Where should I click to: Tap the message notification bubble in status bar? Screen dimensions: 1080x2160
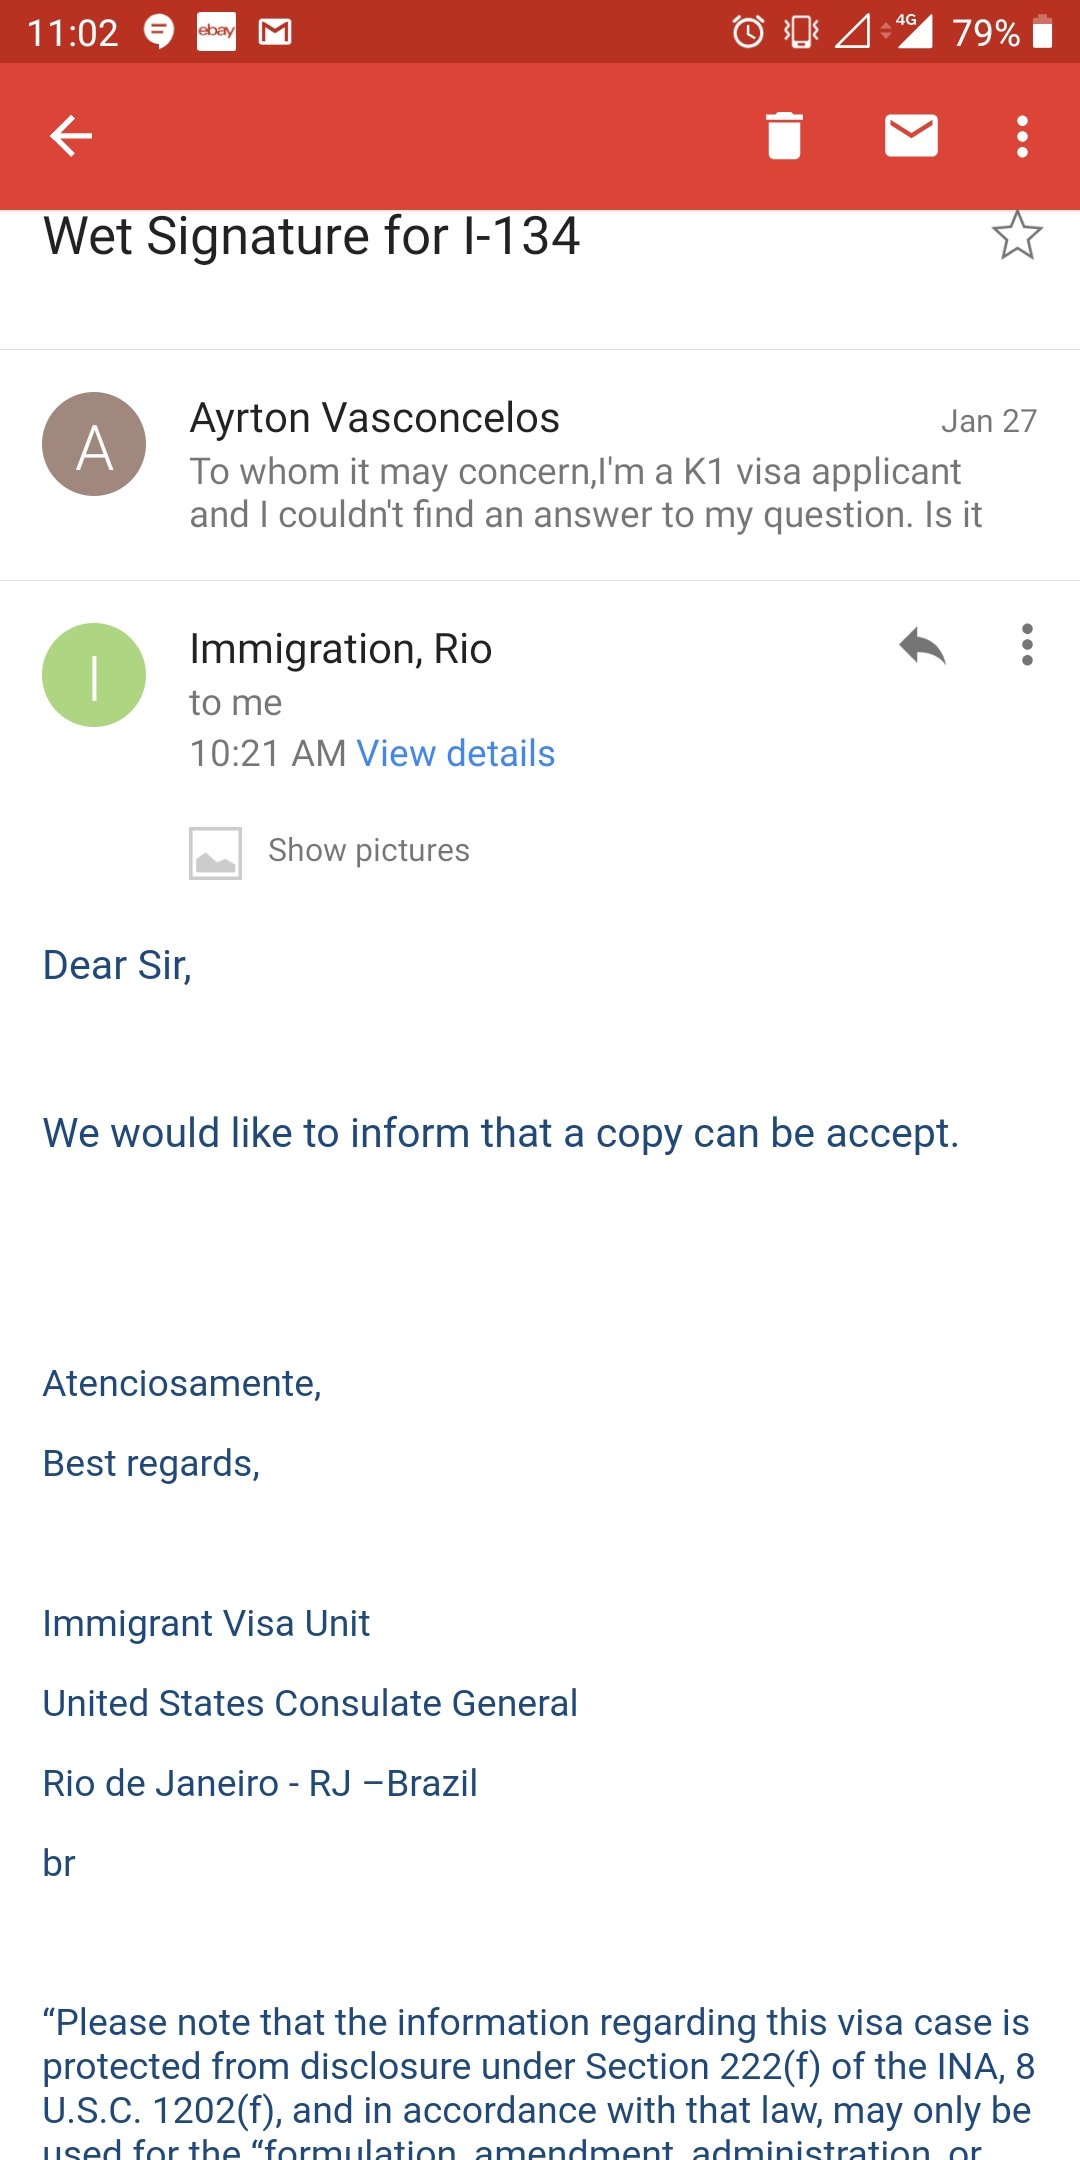pyautogui.click(x=159, y=31)
